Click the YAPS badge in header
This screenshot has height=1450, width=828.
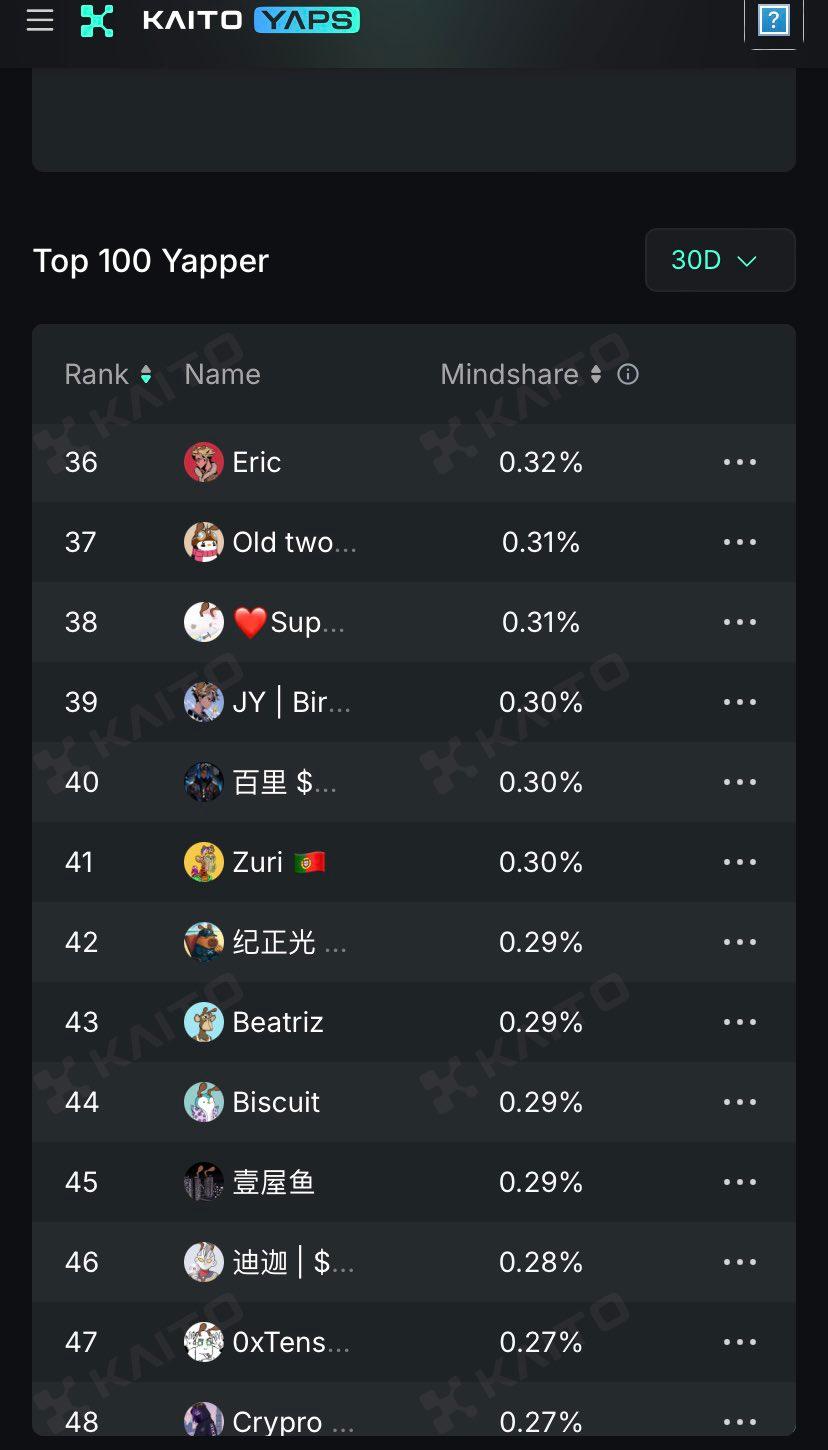pyautogui.click(x=306, y=20)
